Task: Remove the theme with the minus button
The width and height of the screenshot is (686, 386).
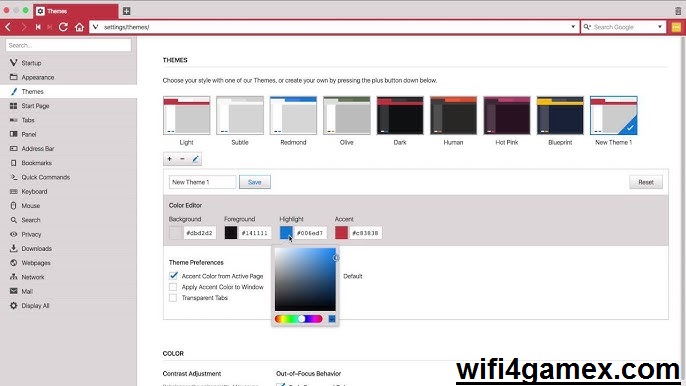Action: coord(182,159)
